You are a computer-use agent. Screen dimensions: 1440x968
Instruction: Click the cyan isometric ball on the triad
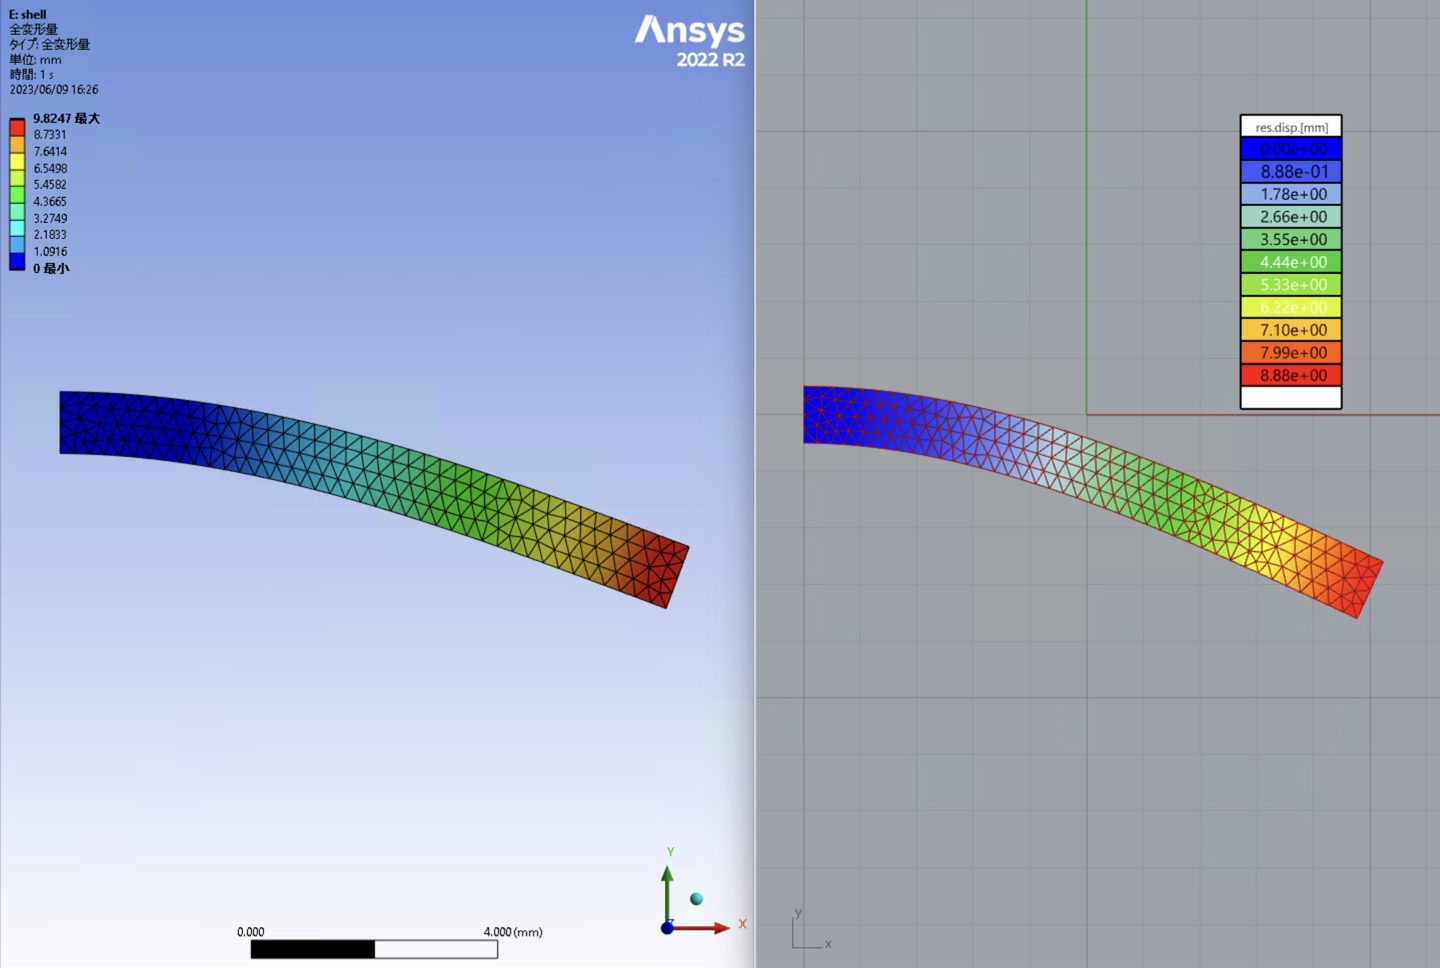pyautogui.click(x=696, y=899)
